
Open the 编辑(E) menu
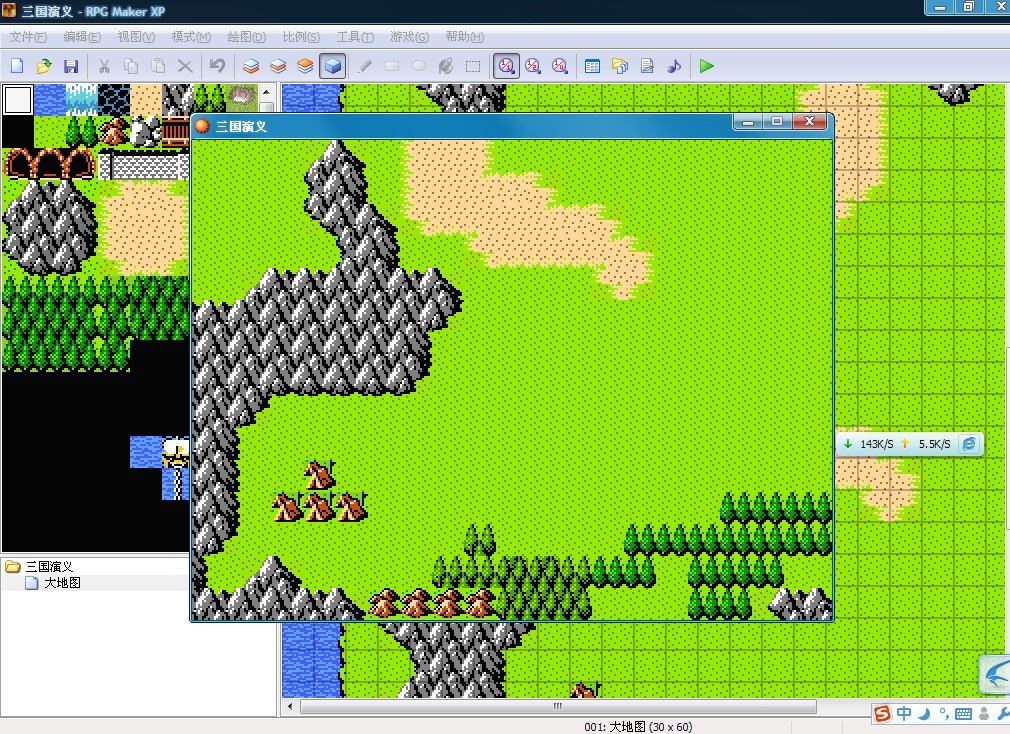tap(82, 37)
